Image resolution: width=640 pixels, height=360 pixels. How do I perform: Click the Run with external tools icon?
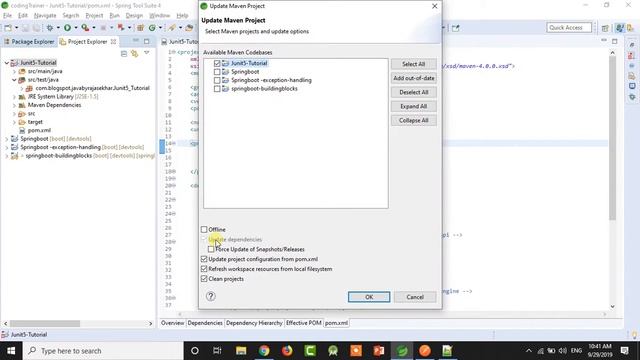click(85, 28)
